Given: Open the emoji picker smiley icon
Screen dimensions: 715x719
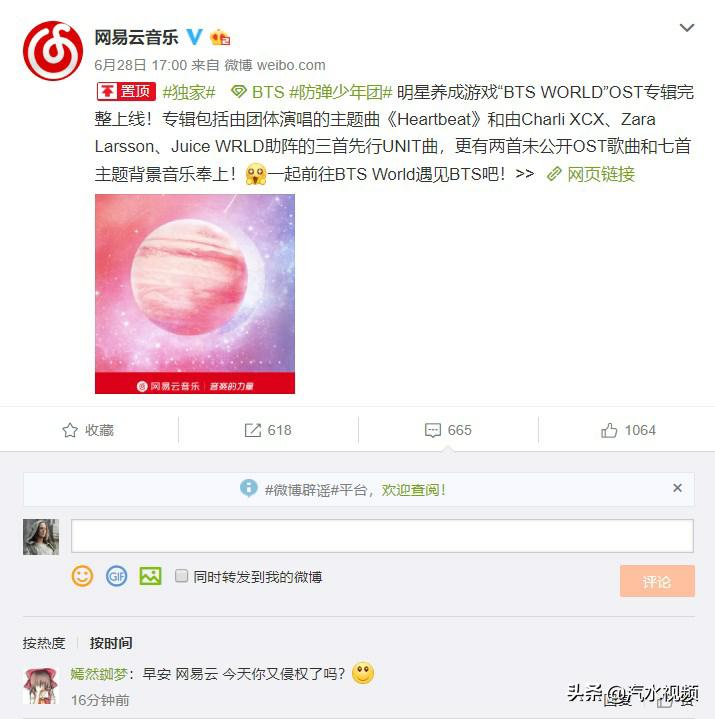Looking at the screenshot, I should tap(83, 576).
